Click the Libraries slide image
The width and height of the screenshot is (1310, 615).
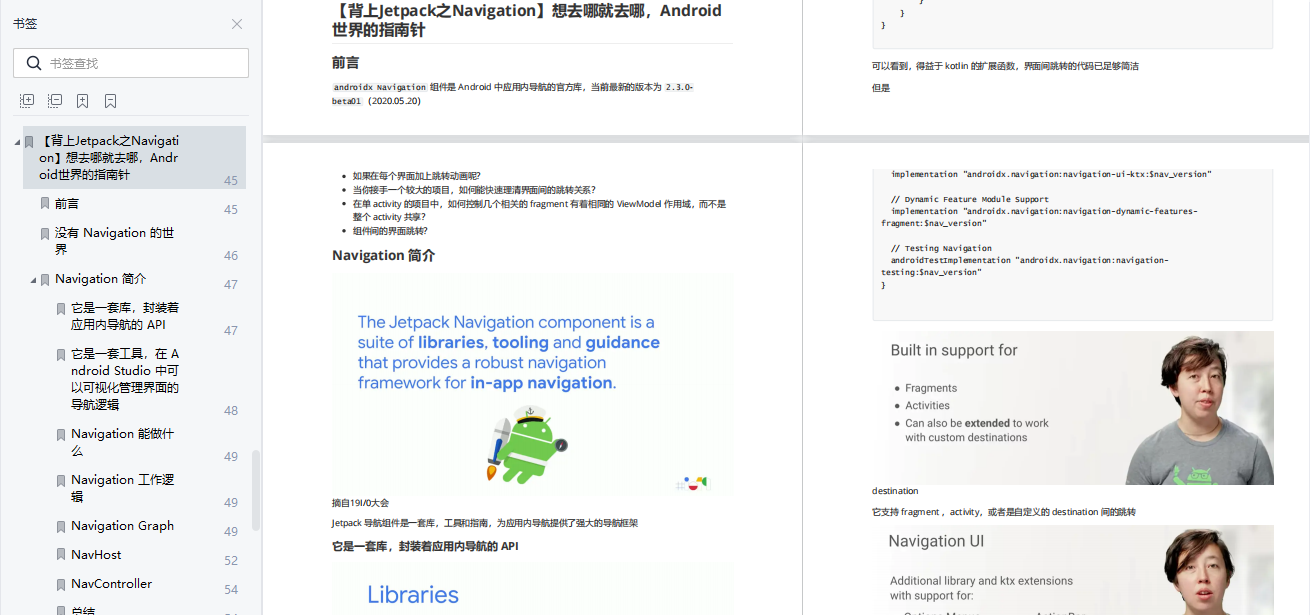click(x=532, y=588)
